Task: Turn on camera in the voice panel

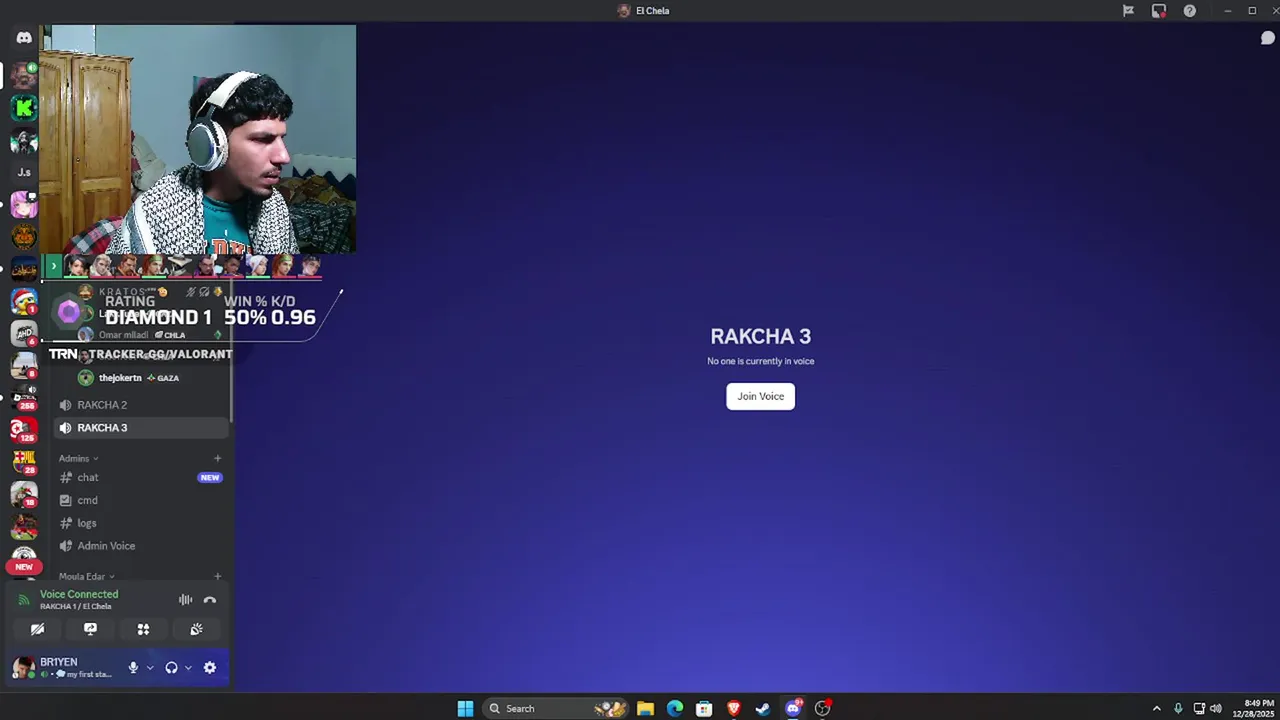Action: [37, 629]
